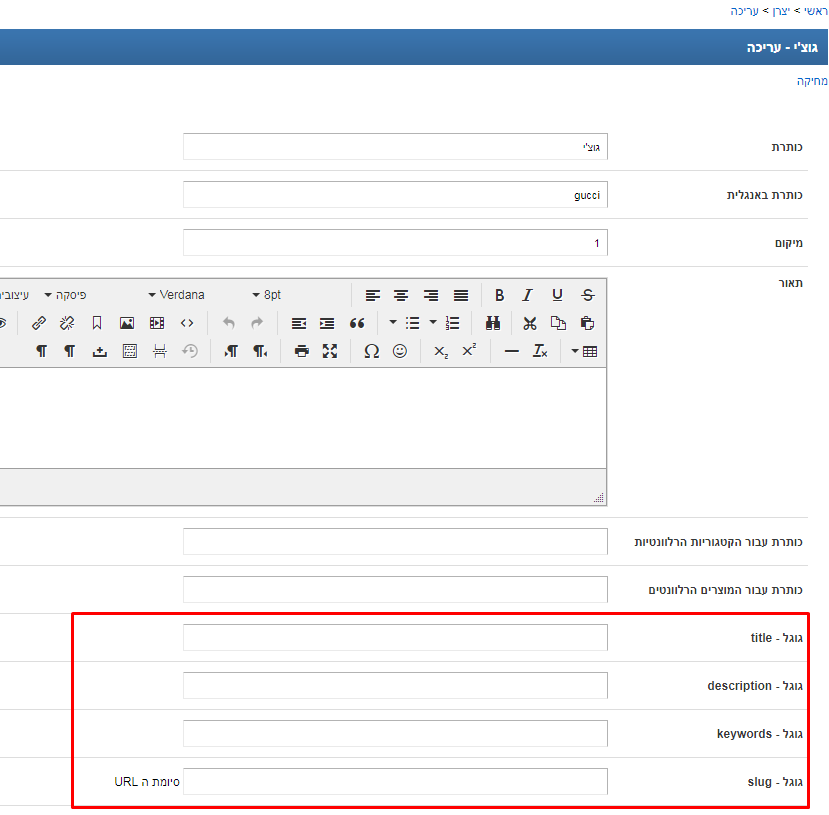Focus the כותרת field containing גוצ'י
Image resolution: width=829 pixels, height=815 pixels.
[x=395, y=146]
